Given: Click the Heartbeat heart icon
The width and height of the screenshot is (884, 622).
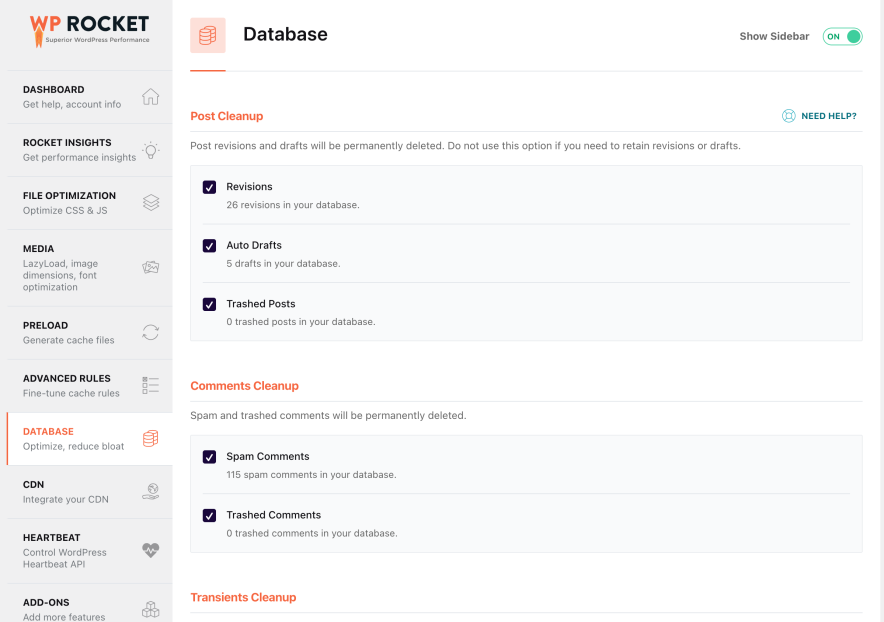Looking at the screenshot, I should click(151, 550).
